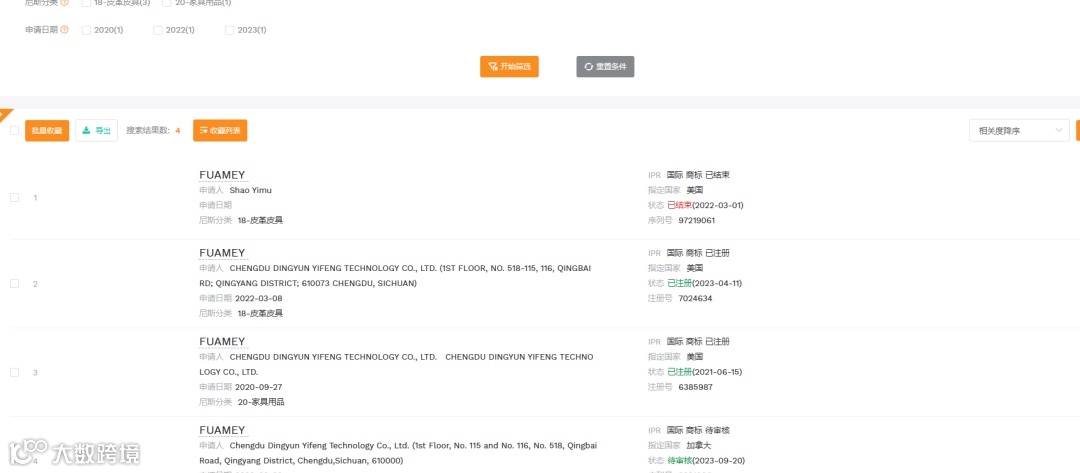Image resolution: width=1080 pixels, height=473 pixels.
Task: Select the checkbox for result row 2
Action: click(14, 284)
